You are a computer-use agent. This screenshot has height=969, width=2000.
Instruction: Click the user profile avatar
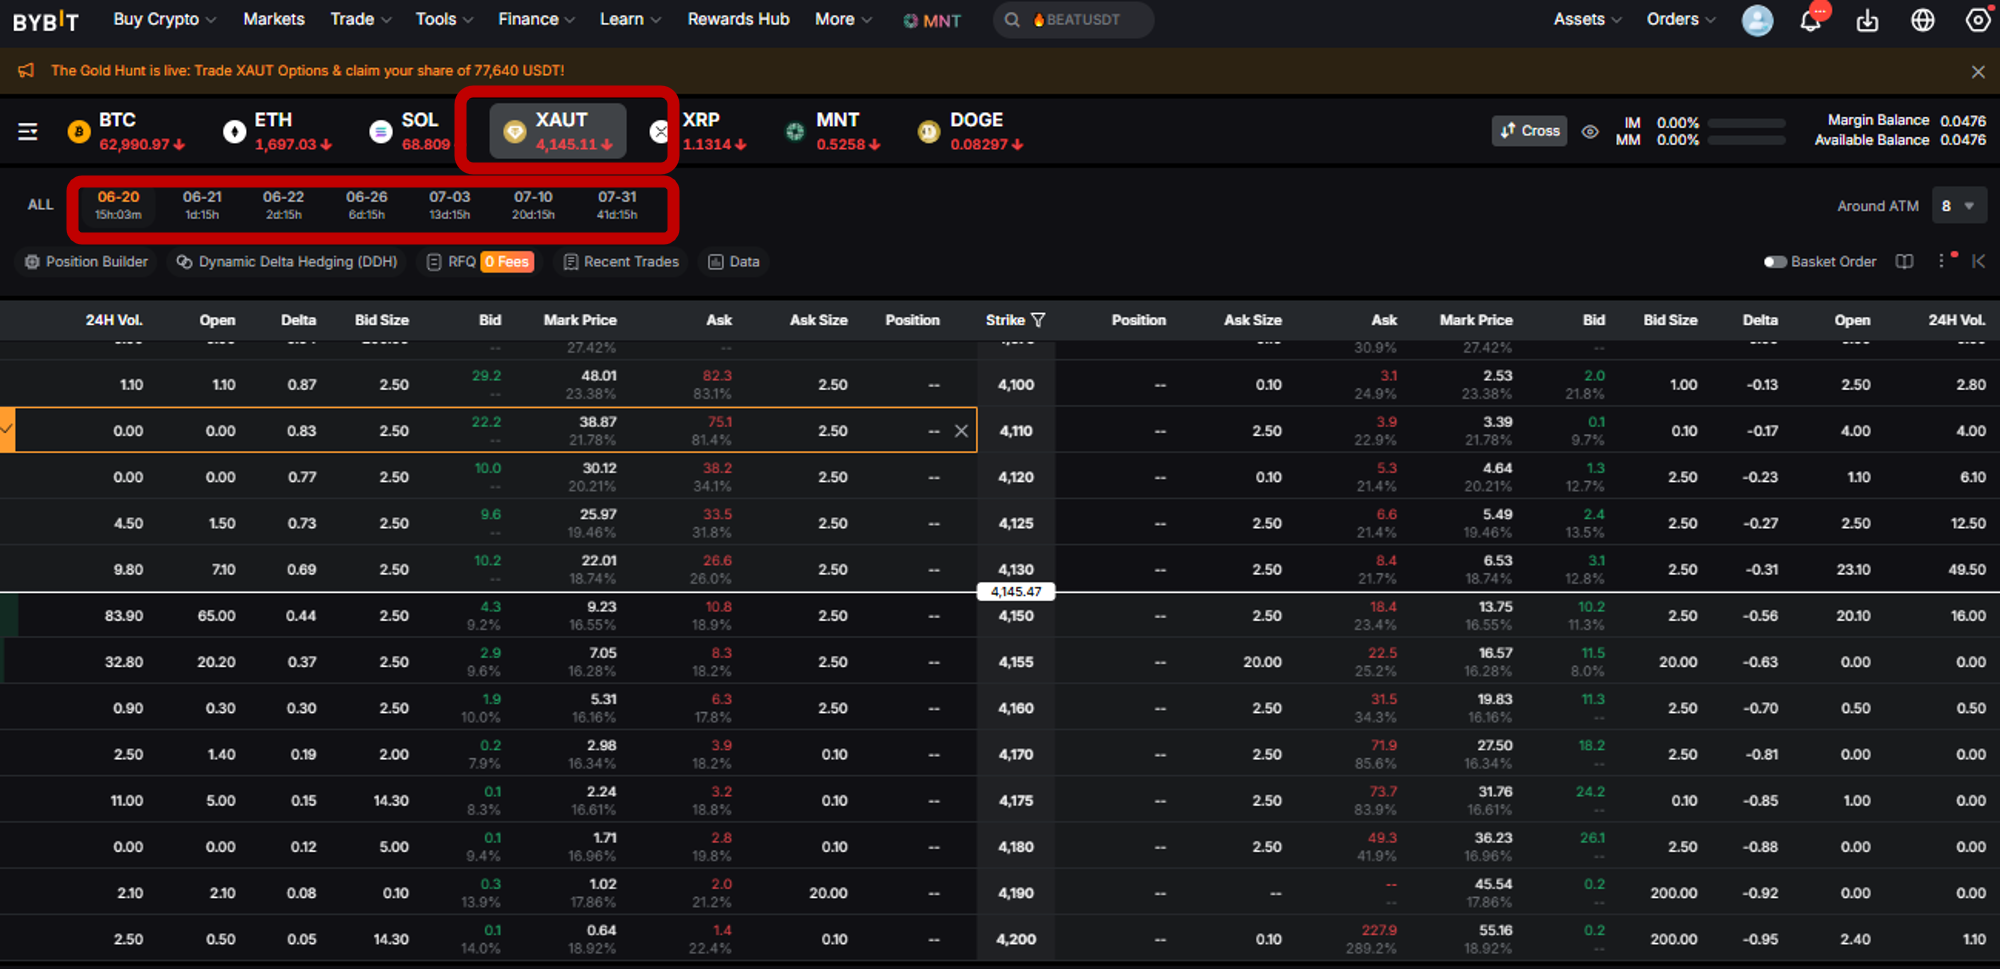1757,20
